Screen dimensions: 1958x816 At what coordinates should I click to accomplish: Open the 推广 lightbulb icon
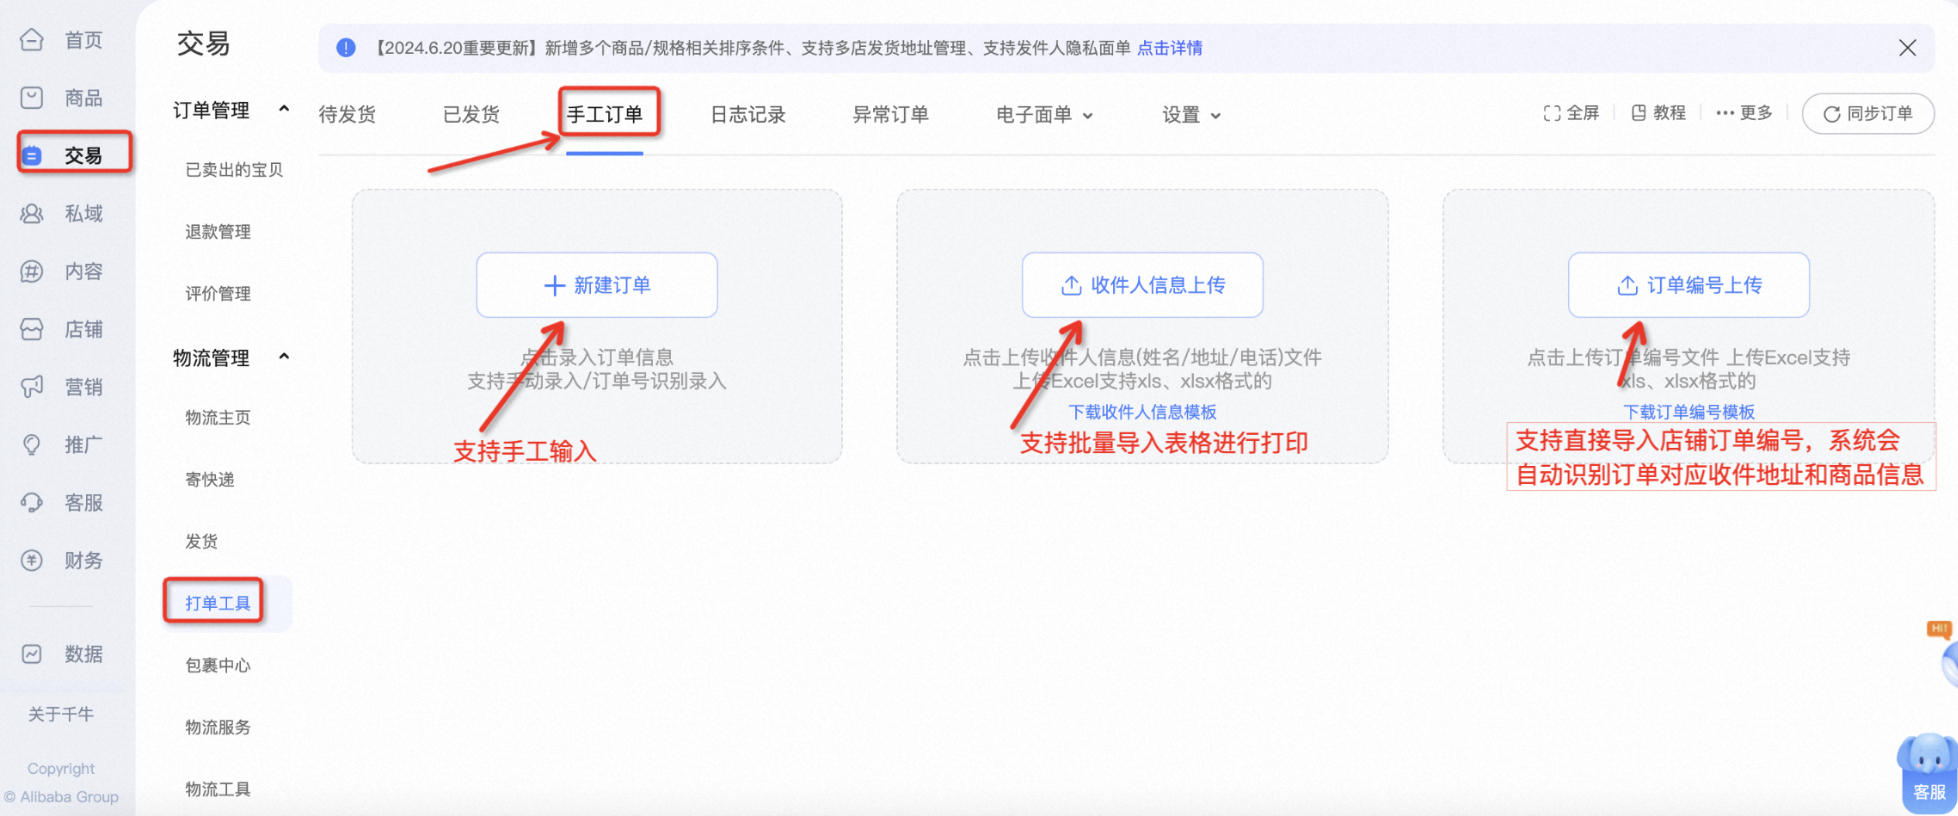click(x=32, y=445)
